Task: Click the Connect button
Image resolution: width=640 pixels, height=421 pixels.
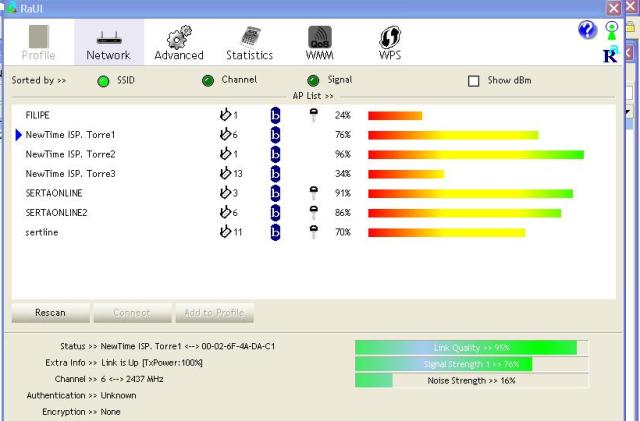Action: [x=132, y=313]
